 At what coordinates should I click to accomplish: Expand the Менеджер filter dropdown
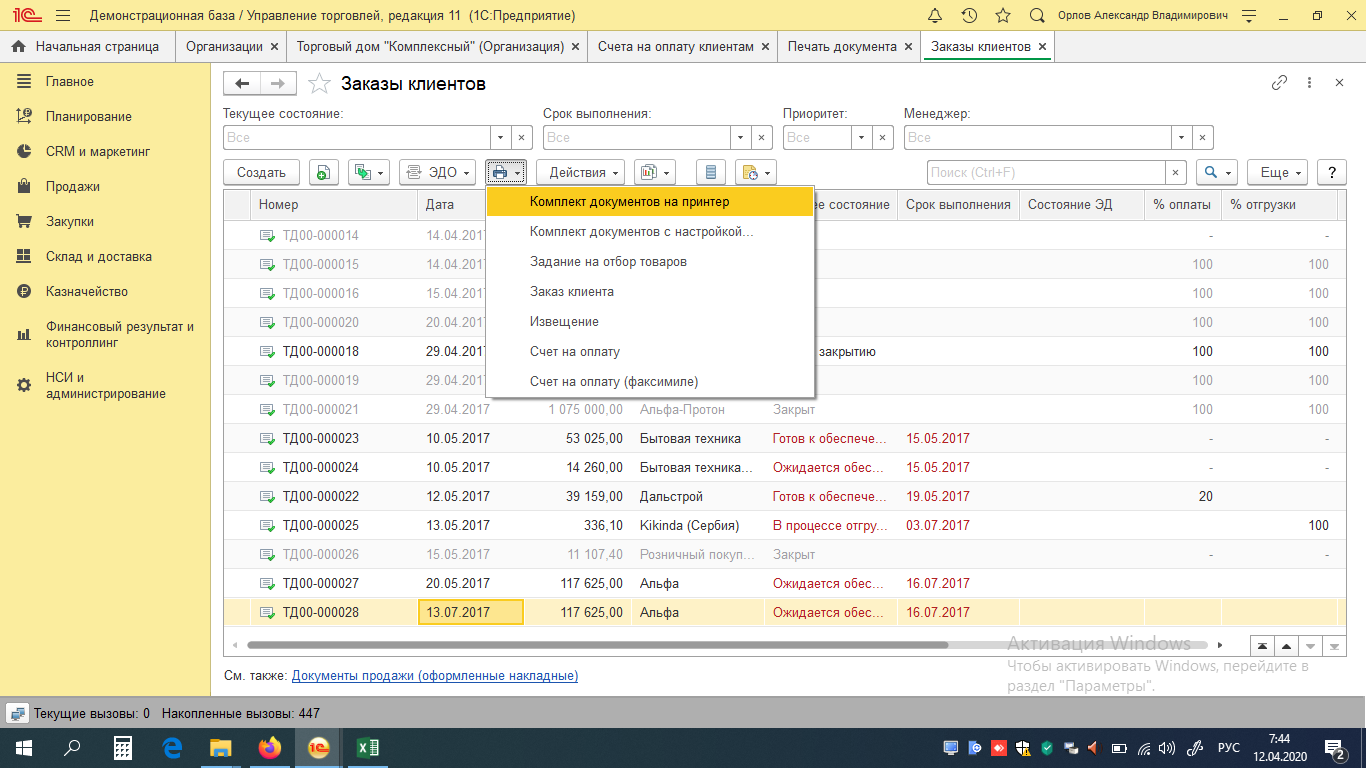pyautogui.click(x=1182, y=138)
